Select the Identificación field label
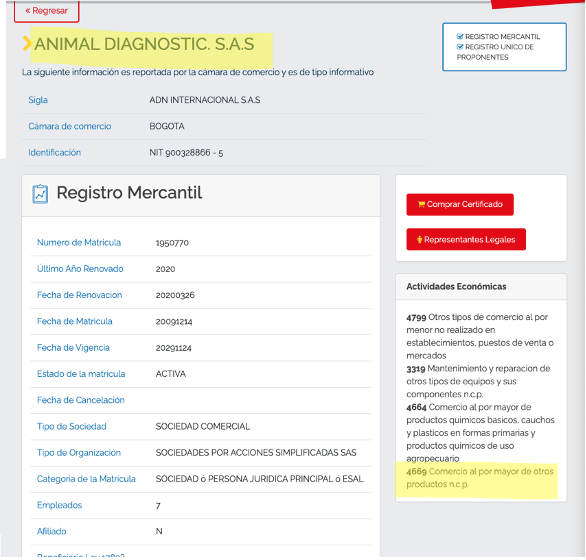586x560 pixels. coord(55,153)
